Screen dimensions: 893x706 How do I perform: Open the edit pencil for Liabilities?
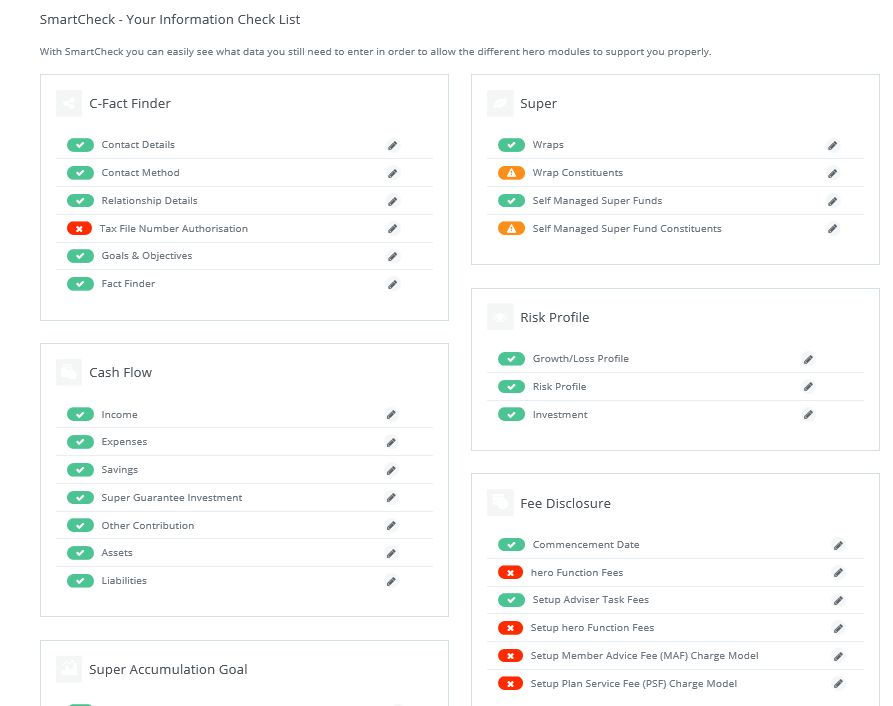pyautogui.click(x=392, y=581)
